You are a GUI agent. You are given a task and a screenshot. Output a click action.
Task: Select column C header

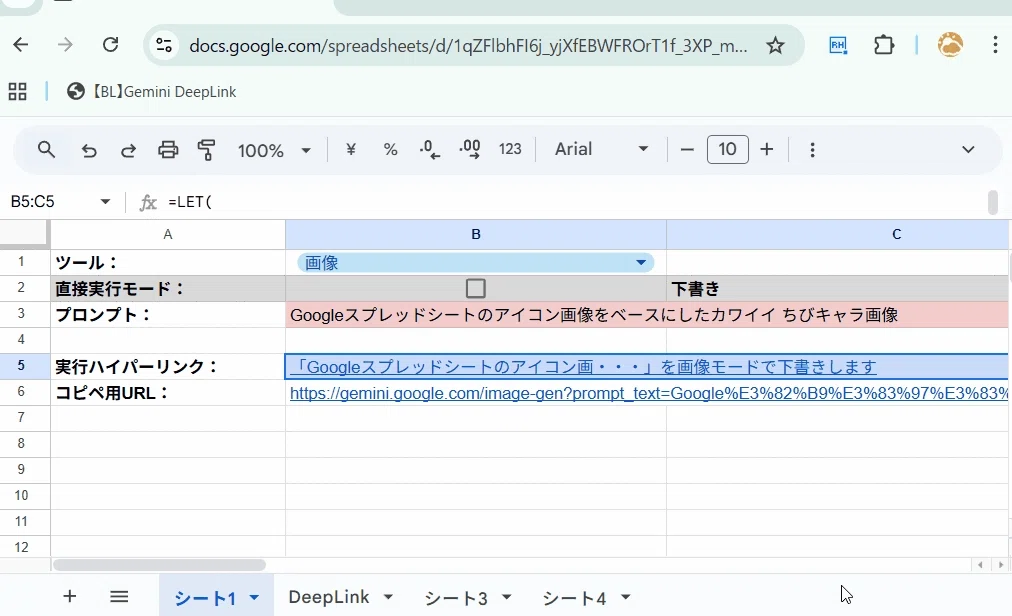pos(838,234)
